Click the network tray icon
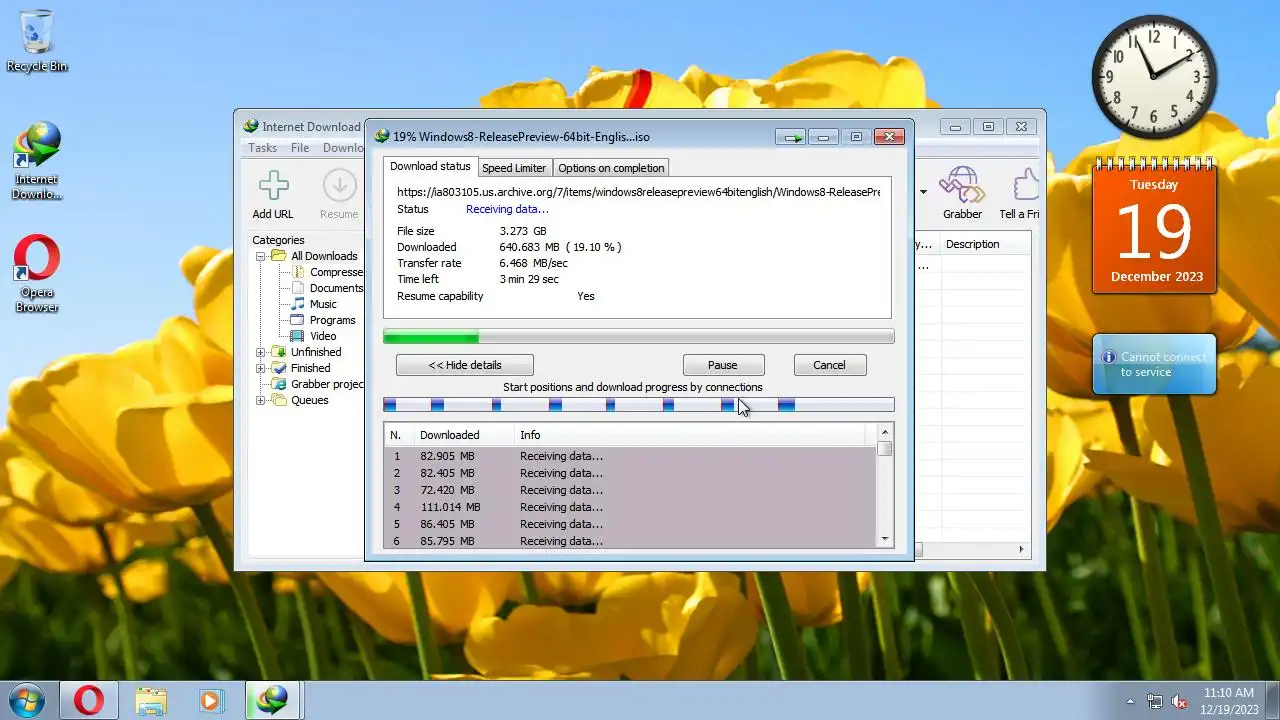This screenshot has width=1280, height=720. point(1155,701)
